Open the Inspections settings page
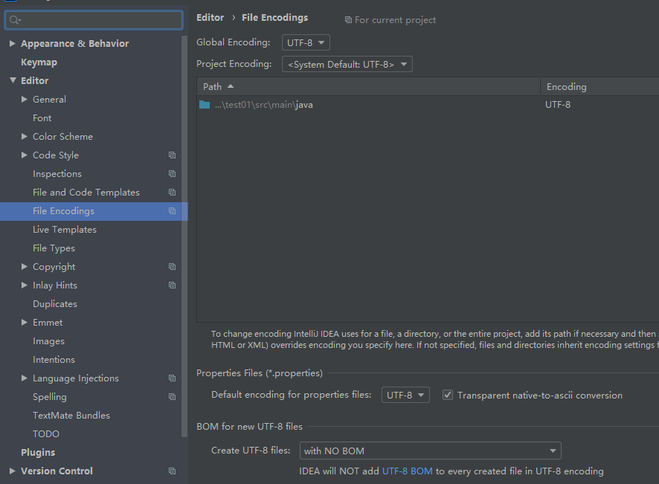This screenshot has width=659, height=484. [57, 174]
